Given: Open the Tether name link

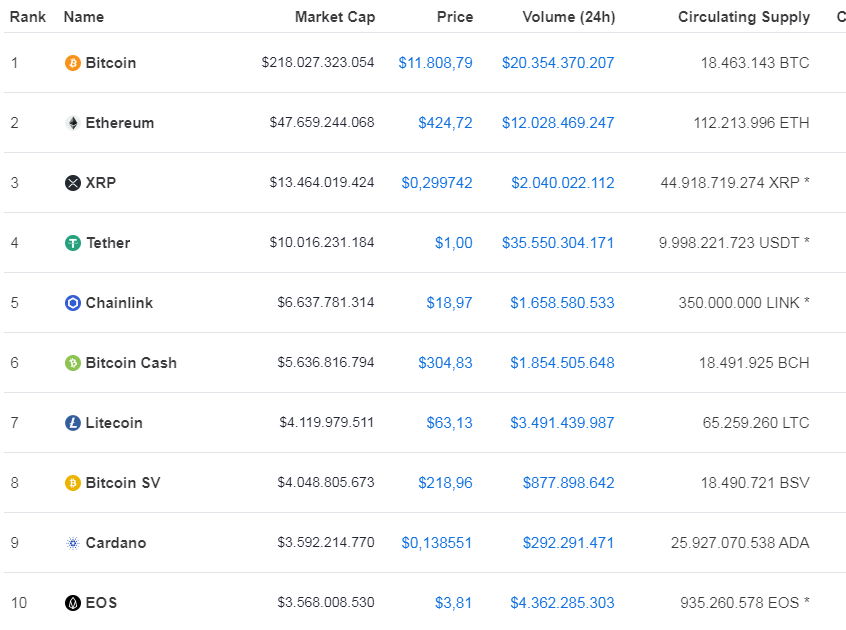Looking at the screenshot, I should [x=108, y=243].
